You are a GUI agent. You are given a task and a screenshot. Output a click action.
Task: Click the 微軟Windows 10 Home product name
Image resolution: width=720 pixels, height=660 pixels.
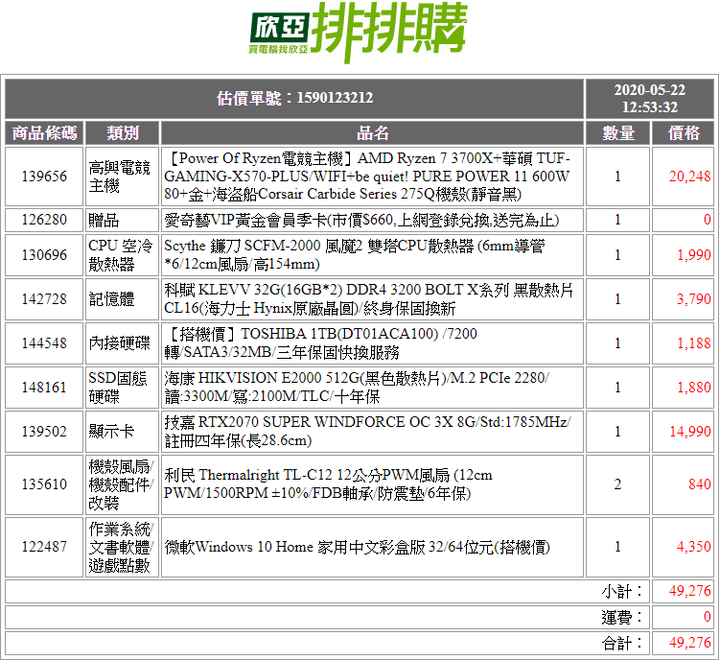click(x=357, y=547)
